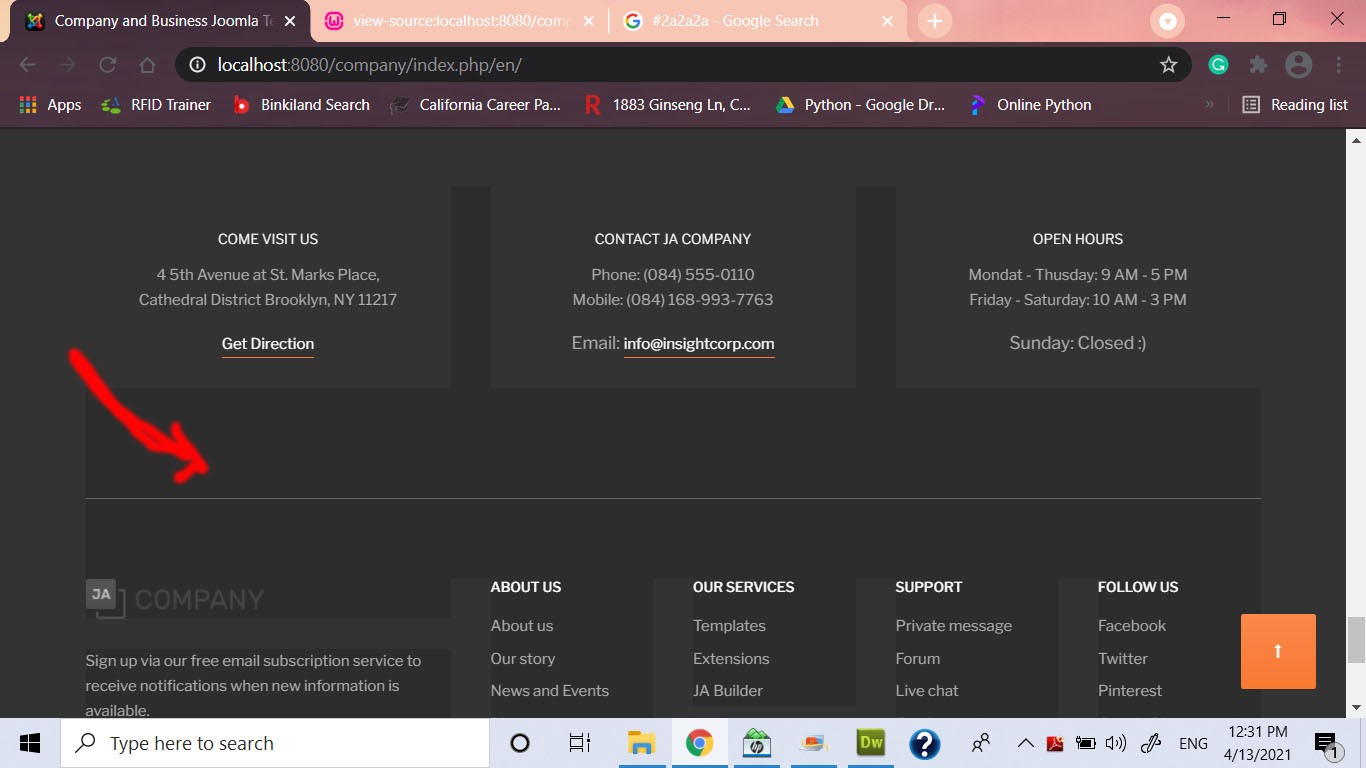
Task: Go to the browser home page icon
Action: click(x=147, y=65)
